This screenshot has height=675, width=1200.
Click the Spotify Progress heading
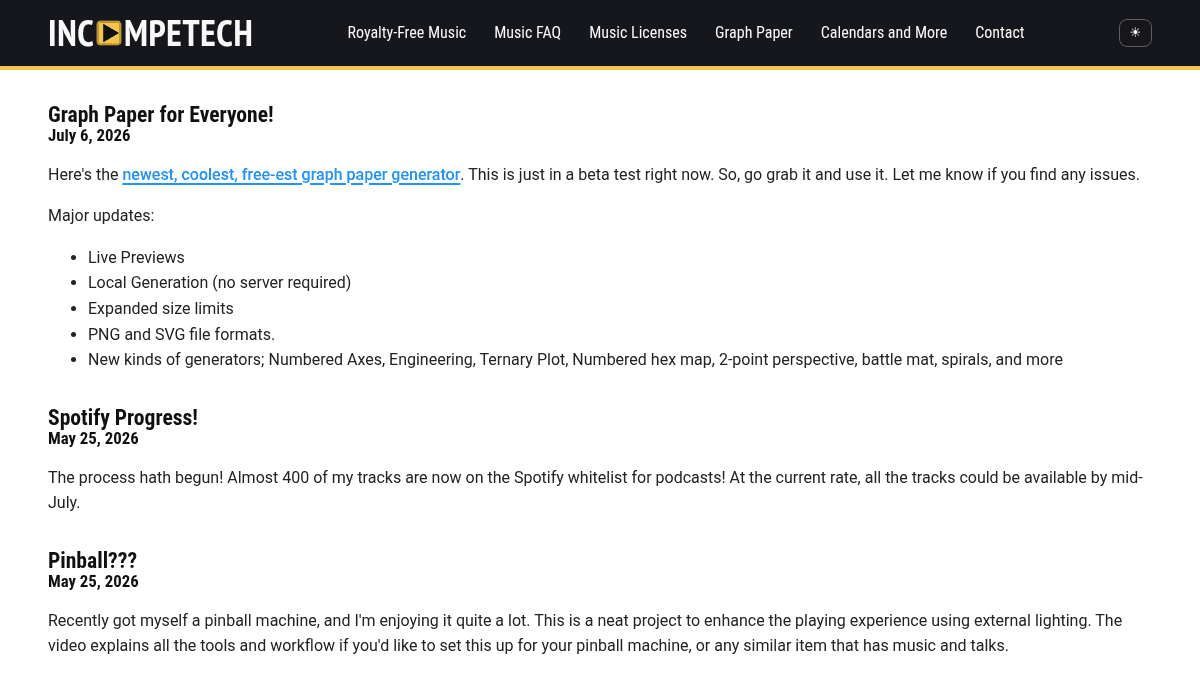tap(123, 417)
